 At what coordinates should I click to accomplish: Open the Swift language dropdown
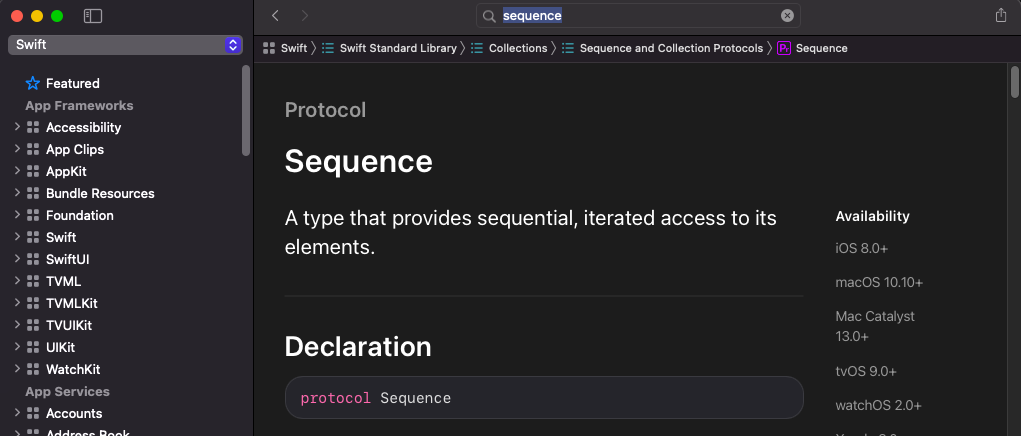pos(125,45)
